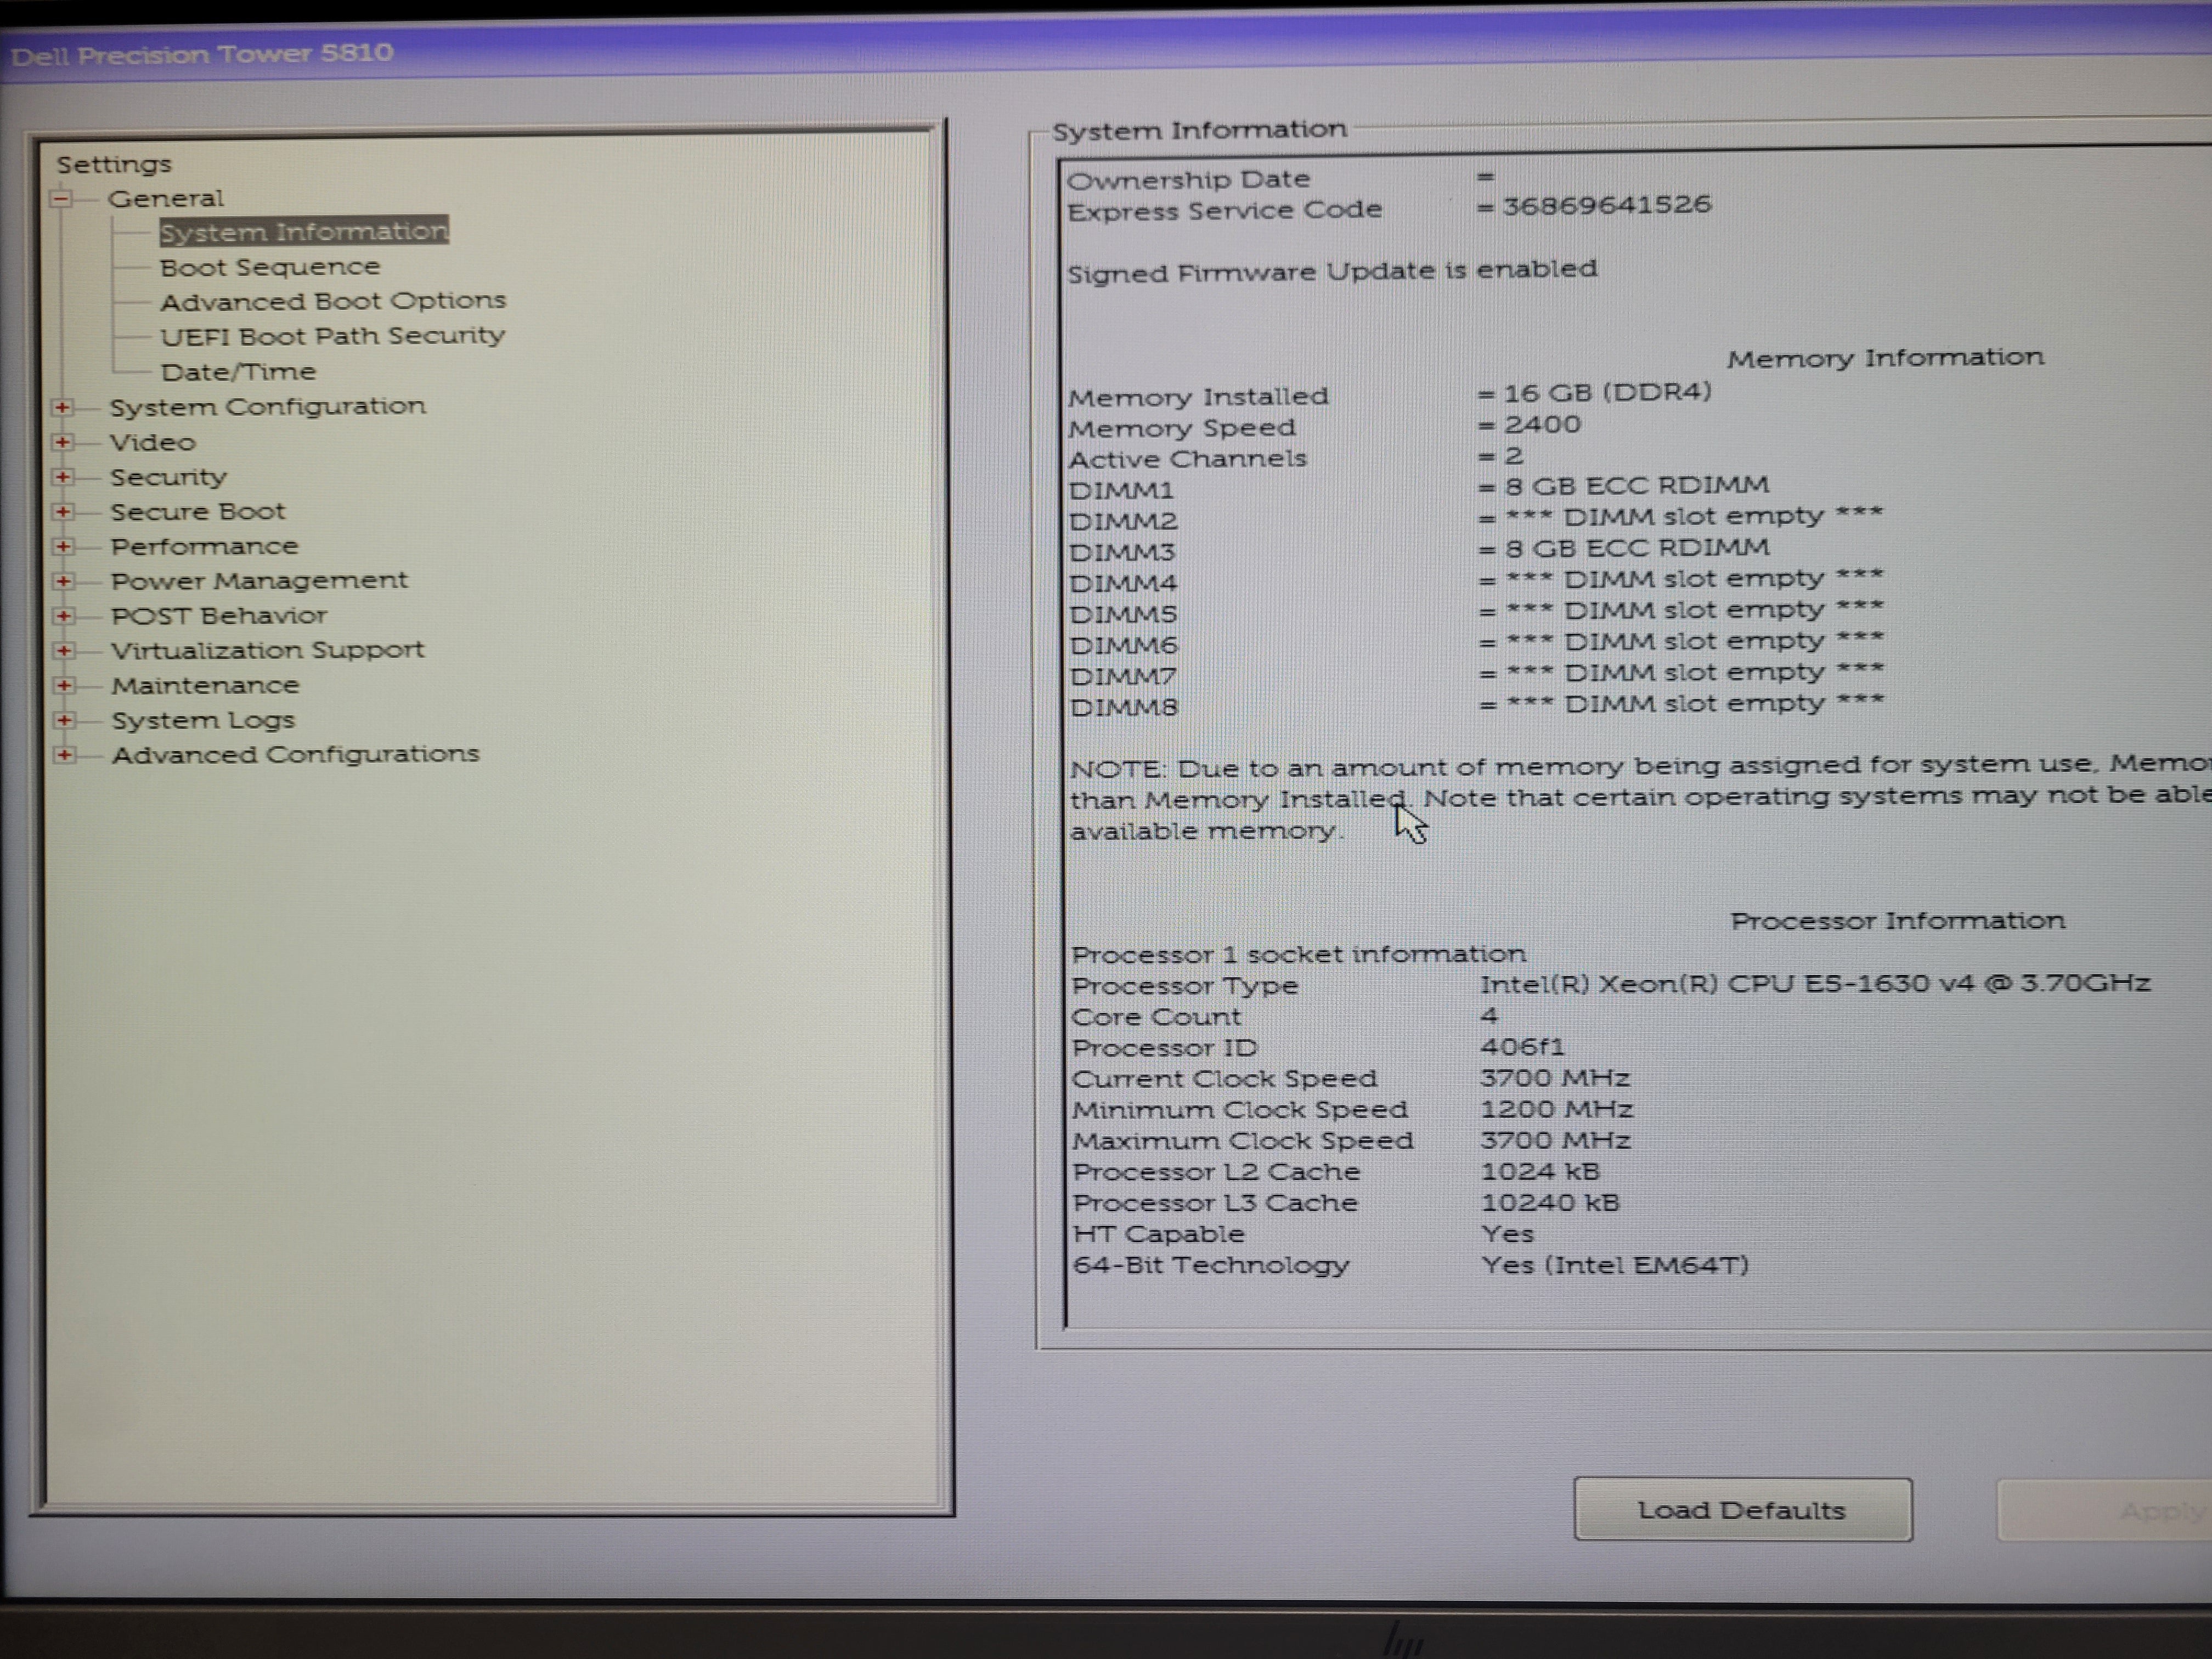The height and width of the screenshot is (1659, 2212).
Task: Expand the Maintenance node
Action: tap(65, 685)
